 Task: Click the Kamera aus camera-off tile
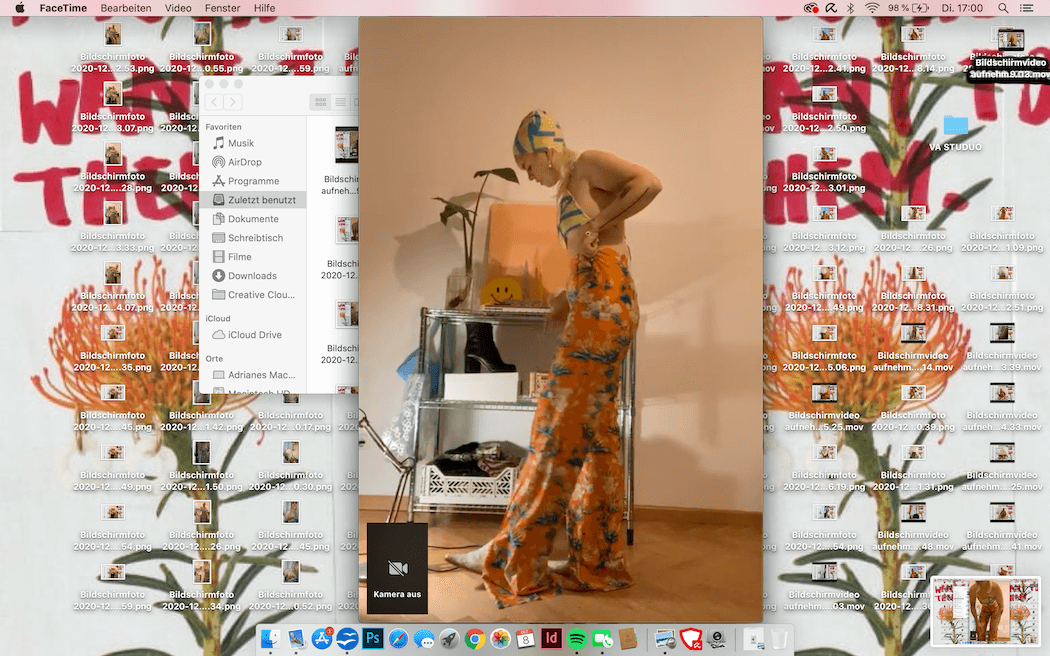[397, 568]
